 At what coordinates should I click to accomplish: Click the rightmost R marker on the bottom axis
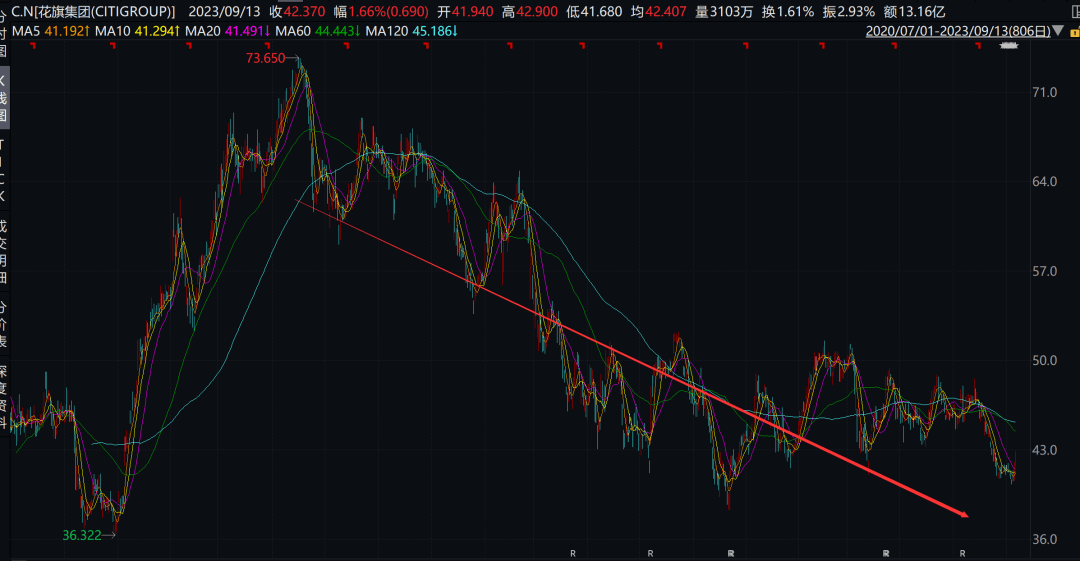(962, 552)
